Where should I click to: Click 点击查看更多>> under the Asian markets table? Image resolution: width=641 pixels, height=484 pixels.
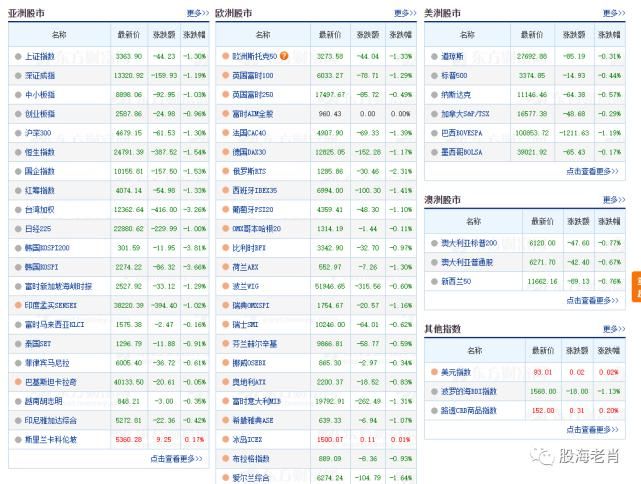(x=176, y=459)
